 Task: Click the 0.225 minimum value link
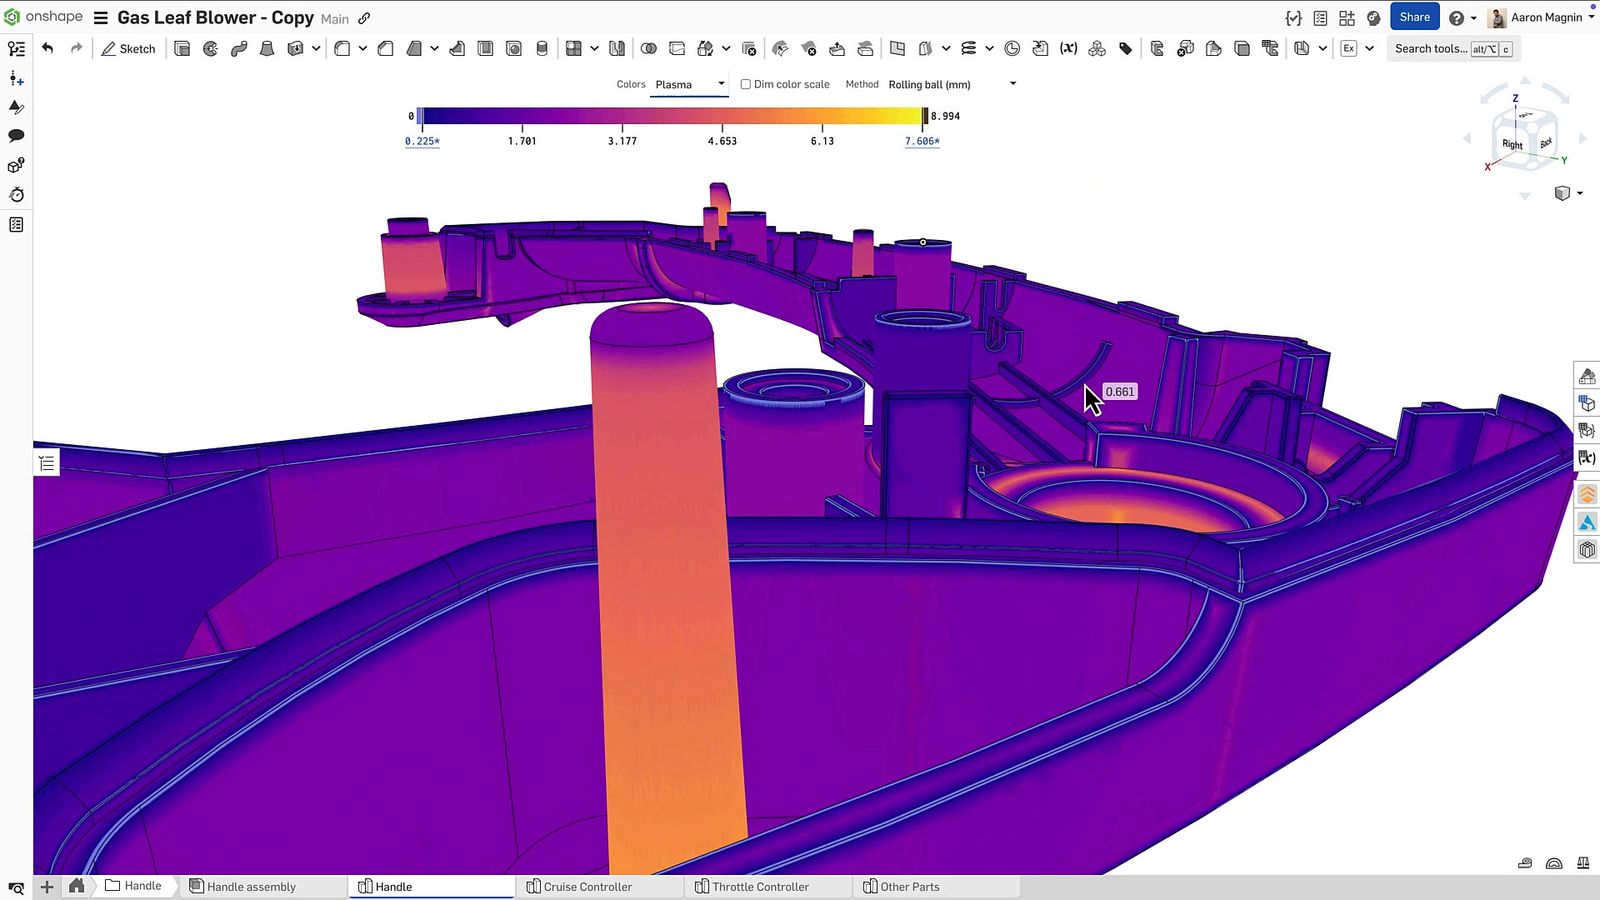422,141
